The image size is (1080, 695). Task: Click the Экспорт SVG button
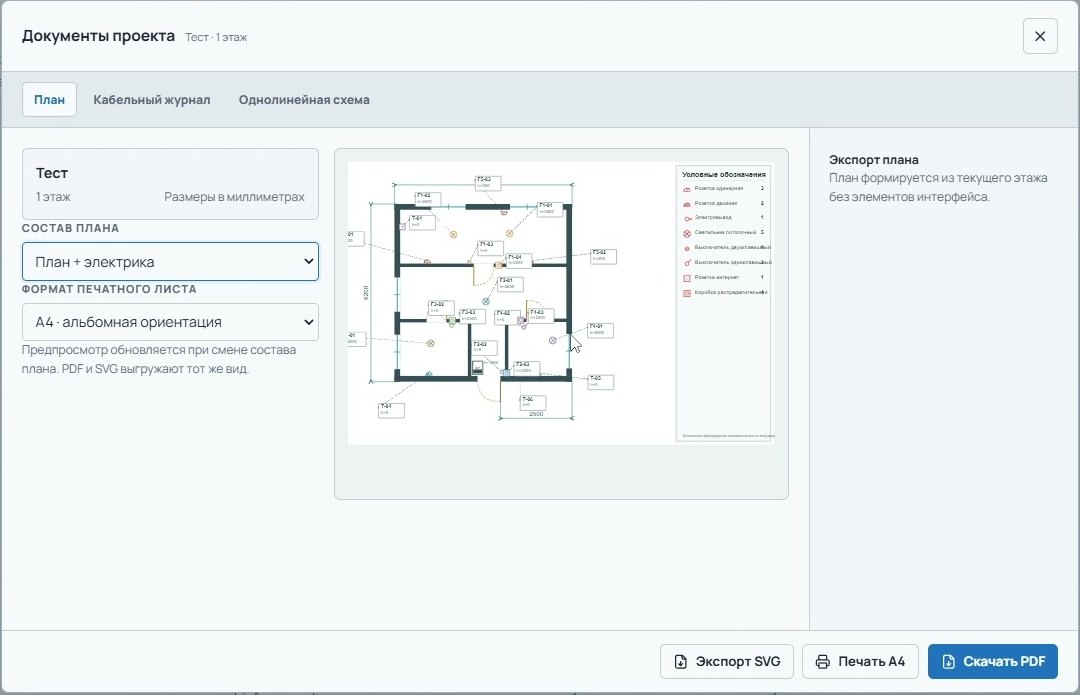click(727, 661)
